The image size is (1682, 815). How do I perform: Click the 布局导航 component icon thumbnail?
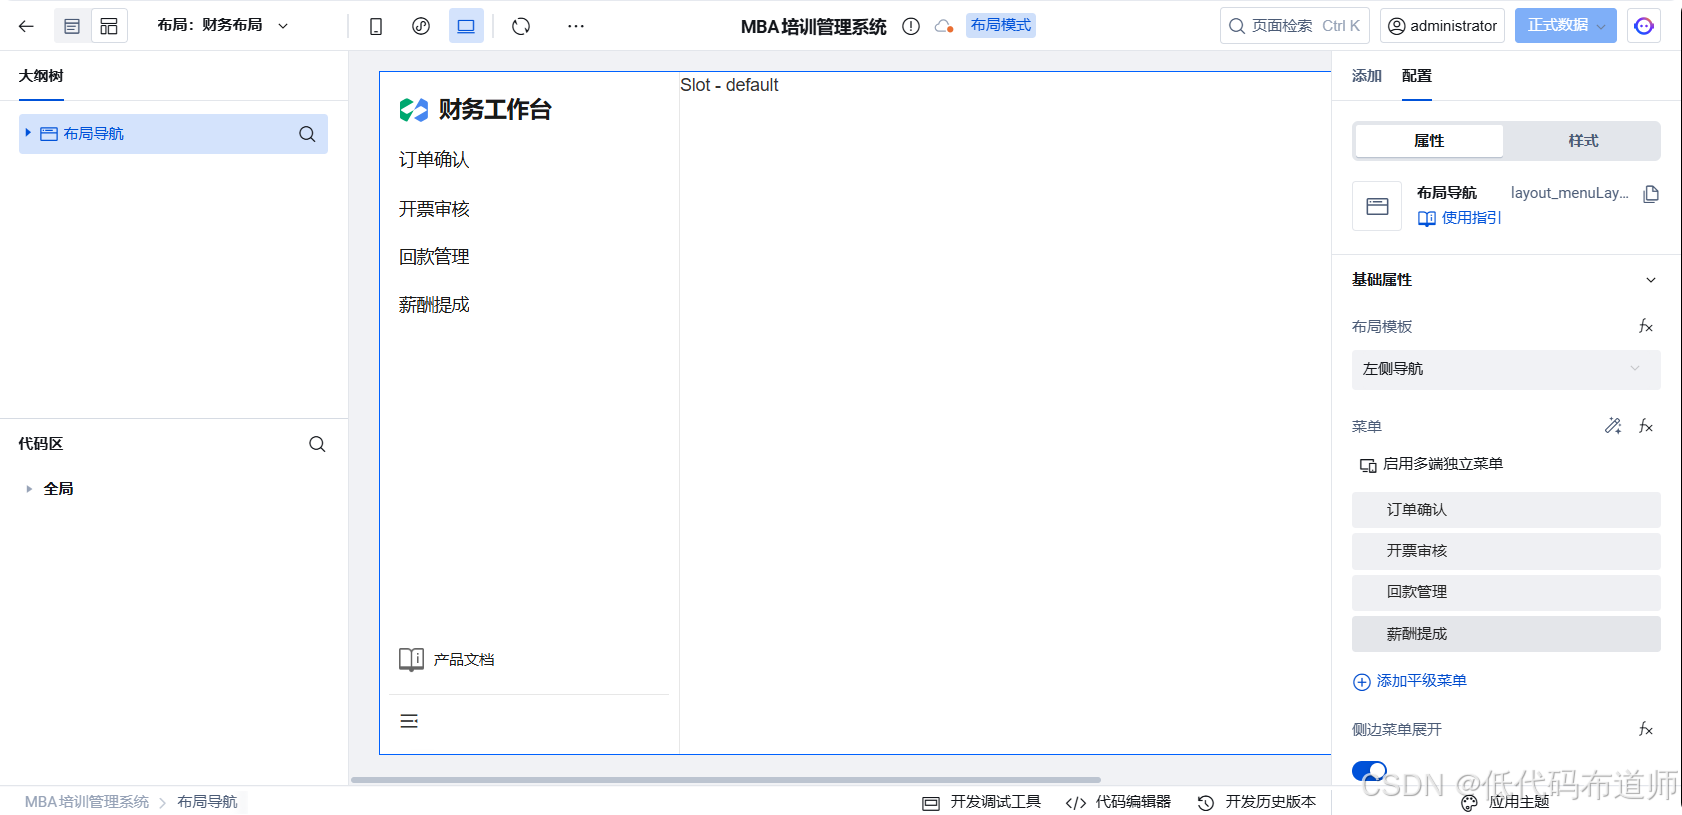coord(1377,206)
